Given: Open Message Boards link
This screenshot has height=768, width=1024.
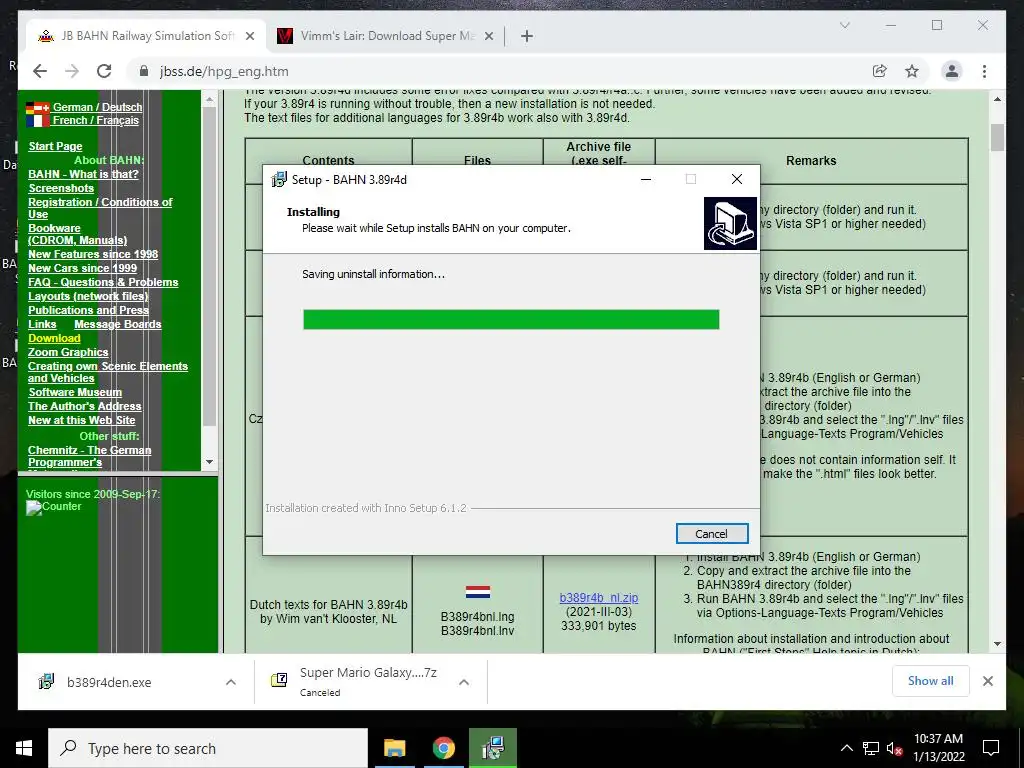Looking at the screenshot, I should (x=118, y=325).
